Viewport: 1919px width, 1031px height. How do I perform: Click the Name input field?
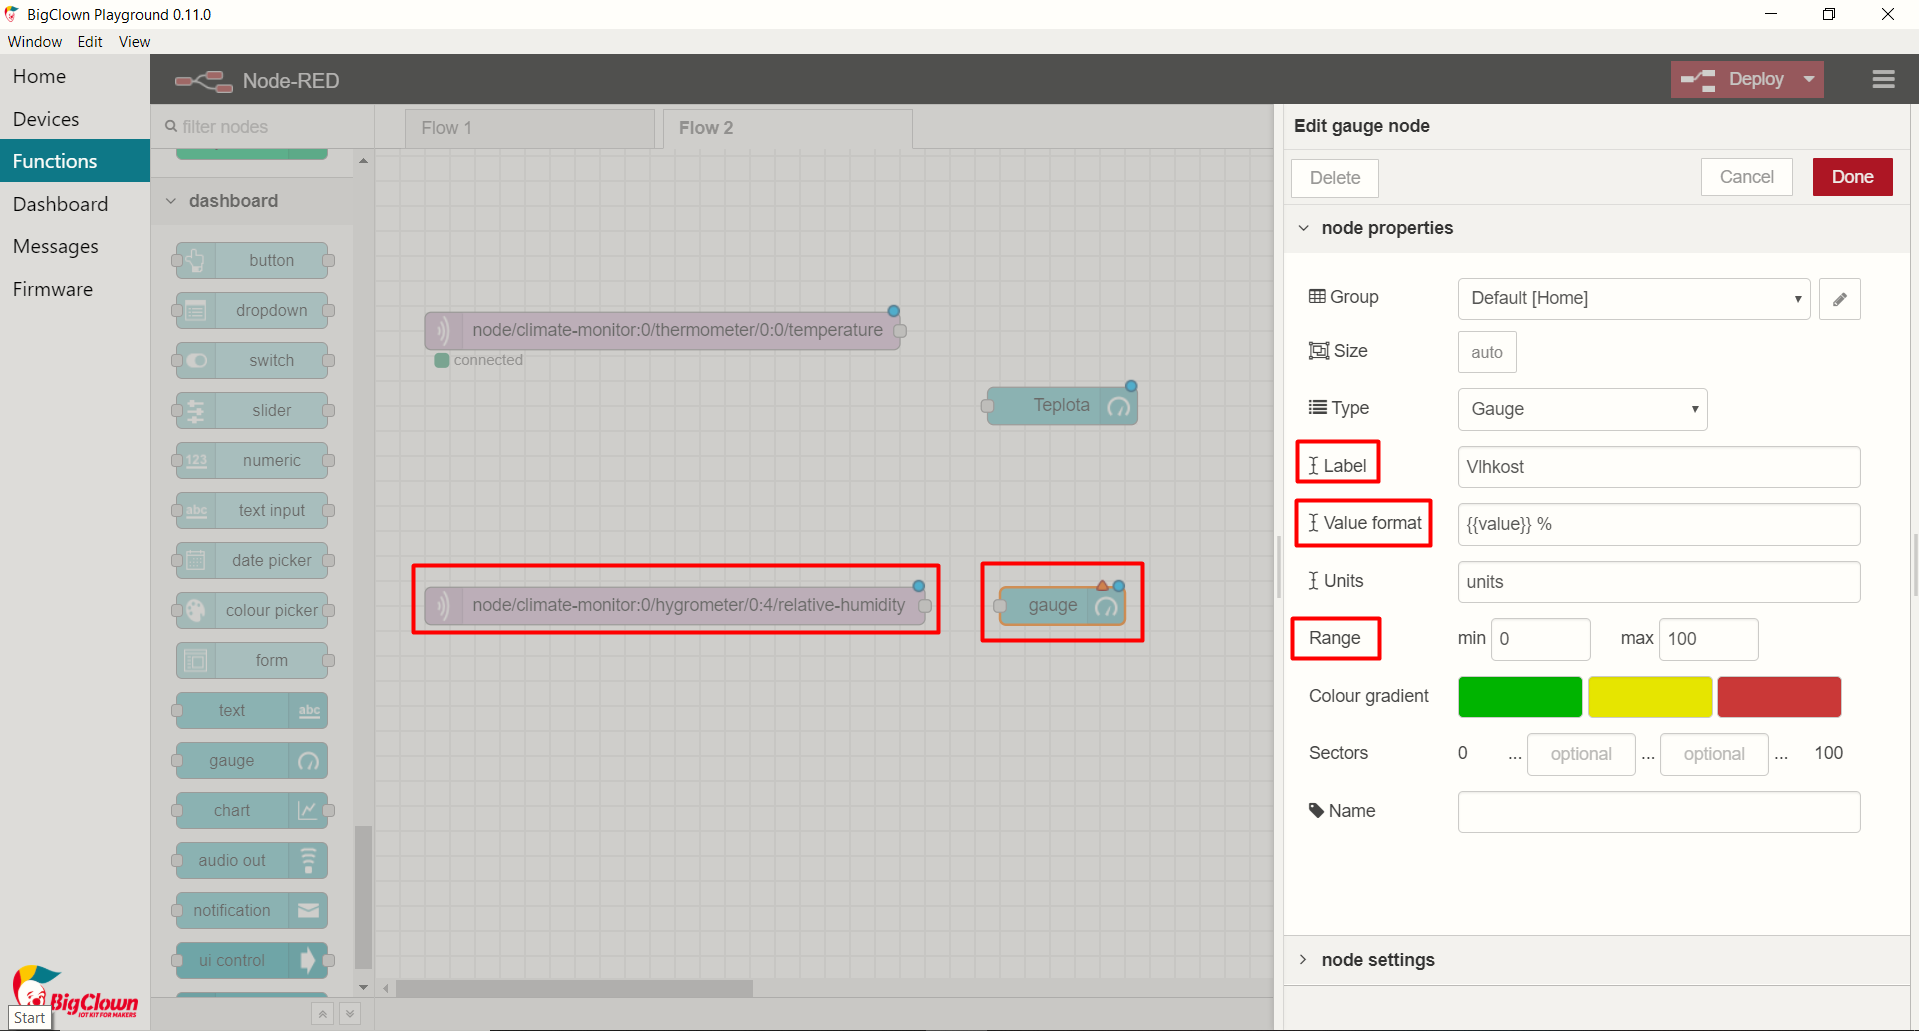point(1659,812)
